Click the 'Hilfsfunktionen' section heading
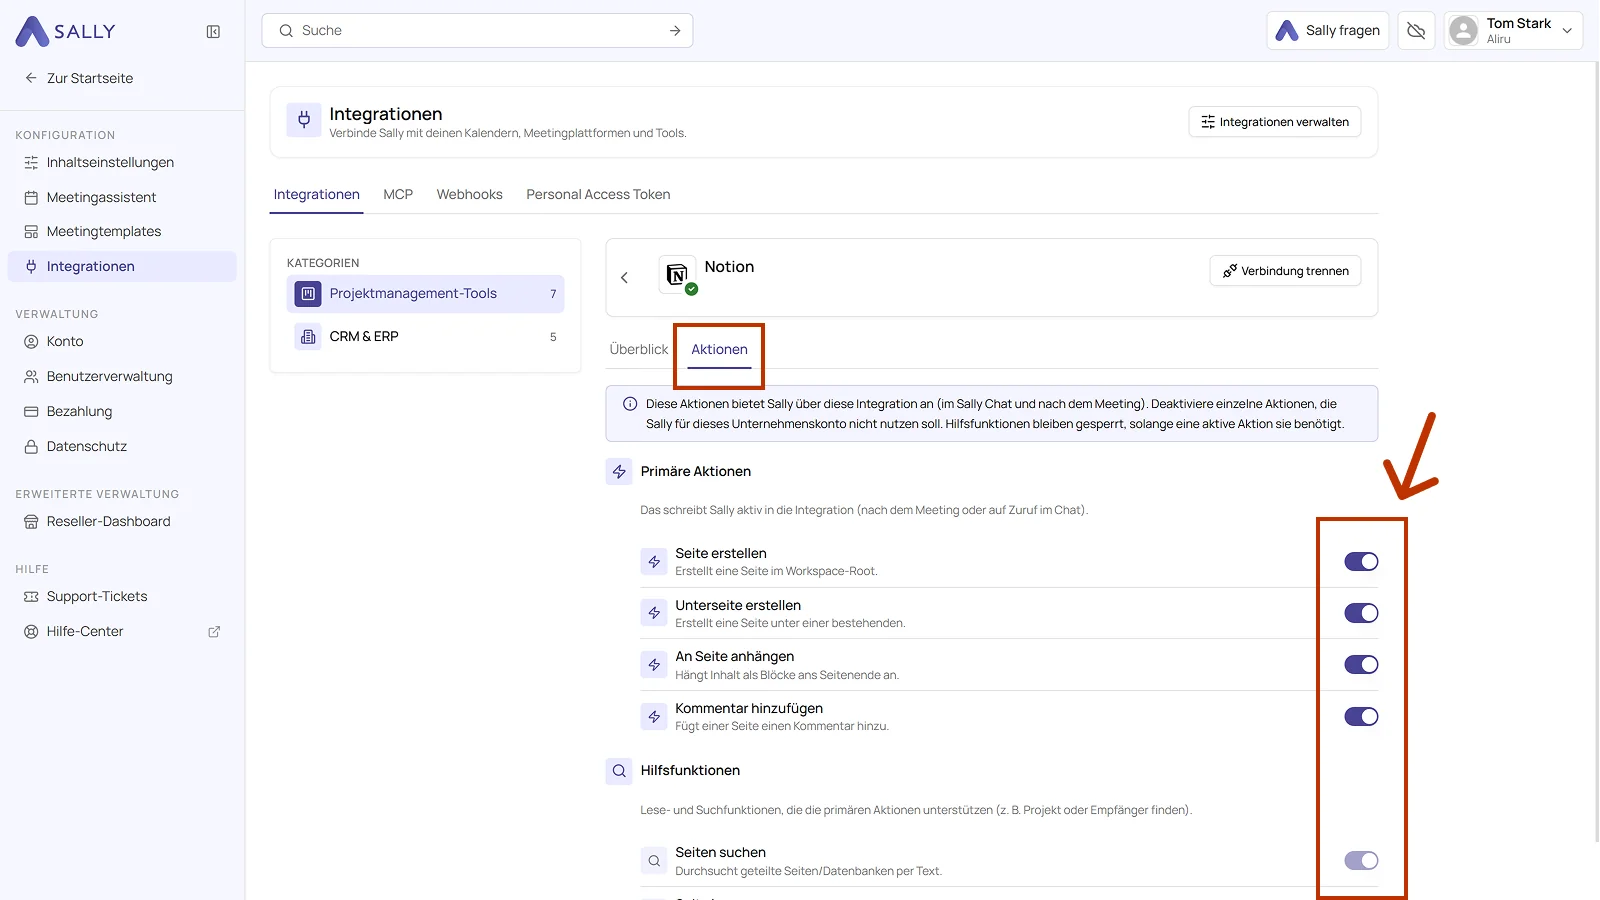 click(690, 771)
